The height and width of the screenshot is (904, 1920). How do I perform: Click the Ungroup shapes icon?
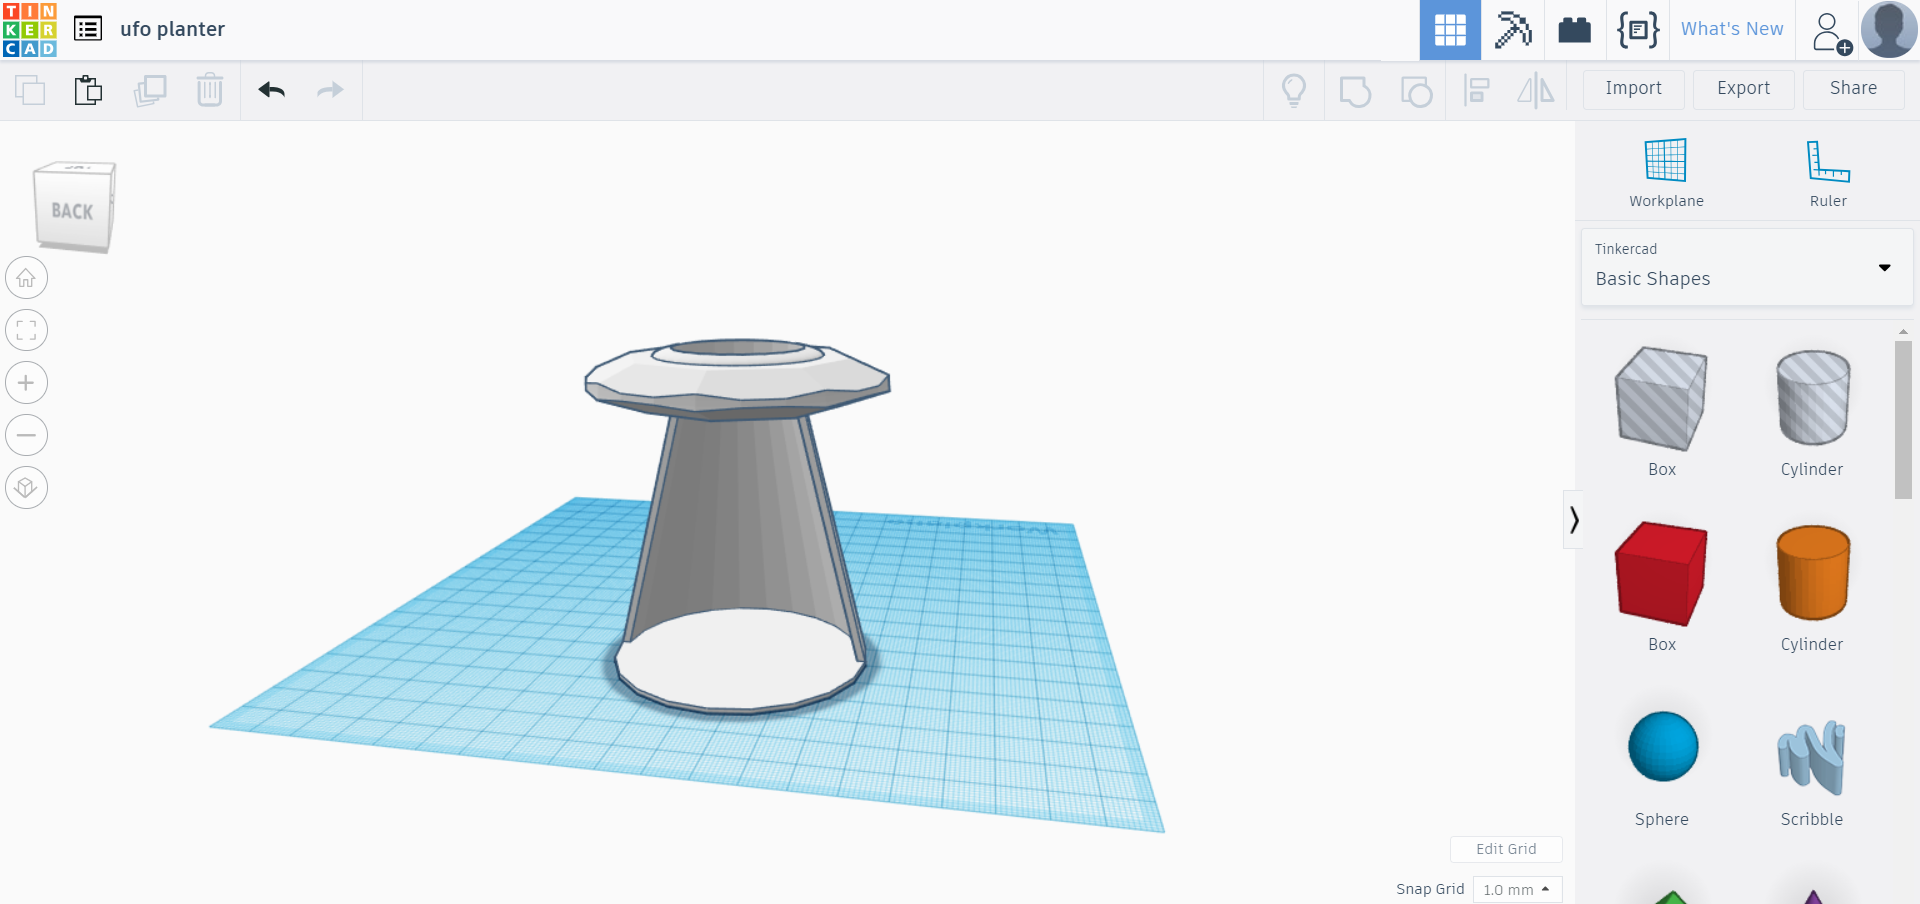(x=1416, y=91)
